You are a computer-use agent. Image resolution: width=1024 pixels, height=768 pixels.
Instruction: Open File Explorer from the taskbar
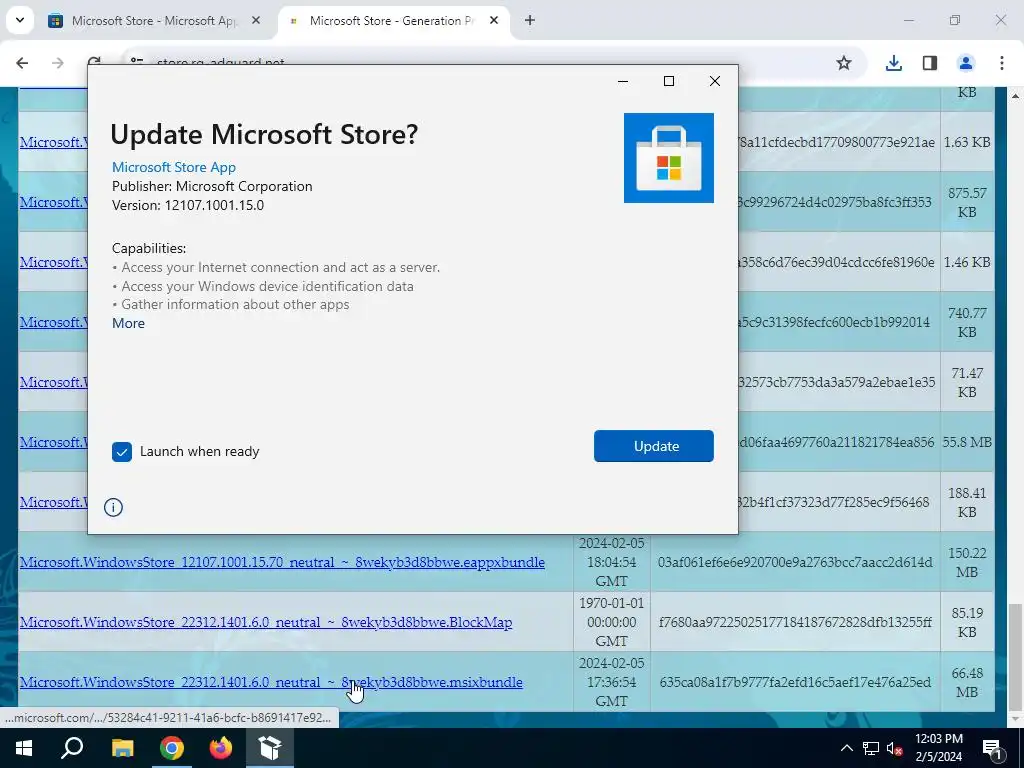[x=122, y=748]
